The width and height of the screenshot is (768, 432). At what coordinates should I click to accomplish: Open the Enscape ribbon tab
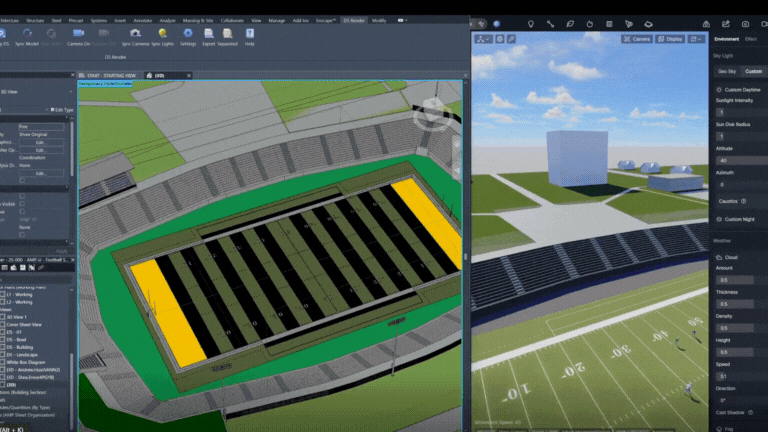[326, 21]
